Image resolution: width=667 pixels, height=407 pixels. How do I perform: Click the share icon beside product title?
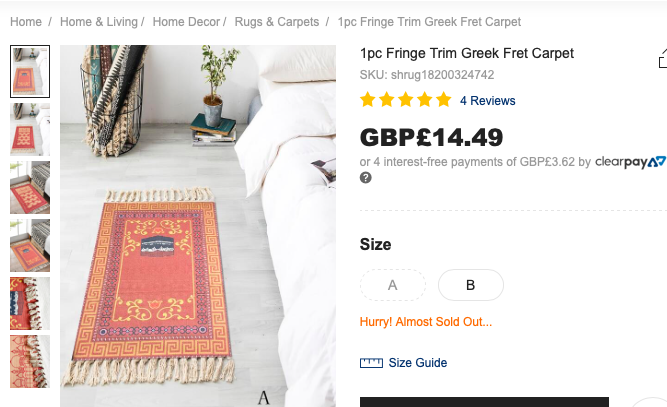tap(662, 60)
